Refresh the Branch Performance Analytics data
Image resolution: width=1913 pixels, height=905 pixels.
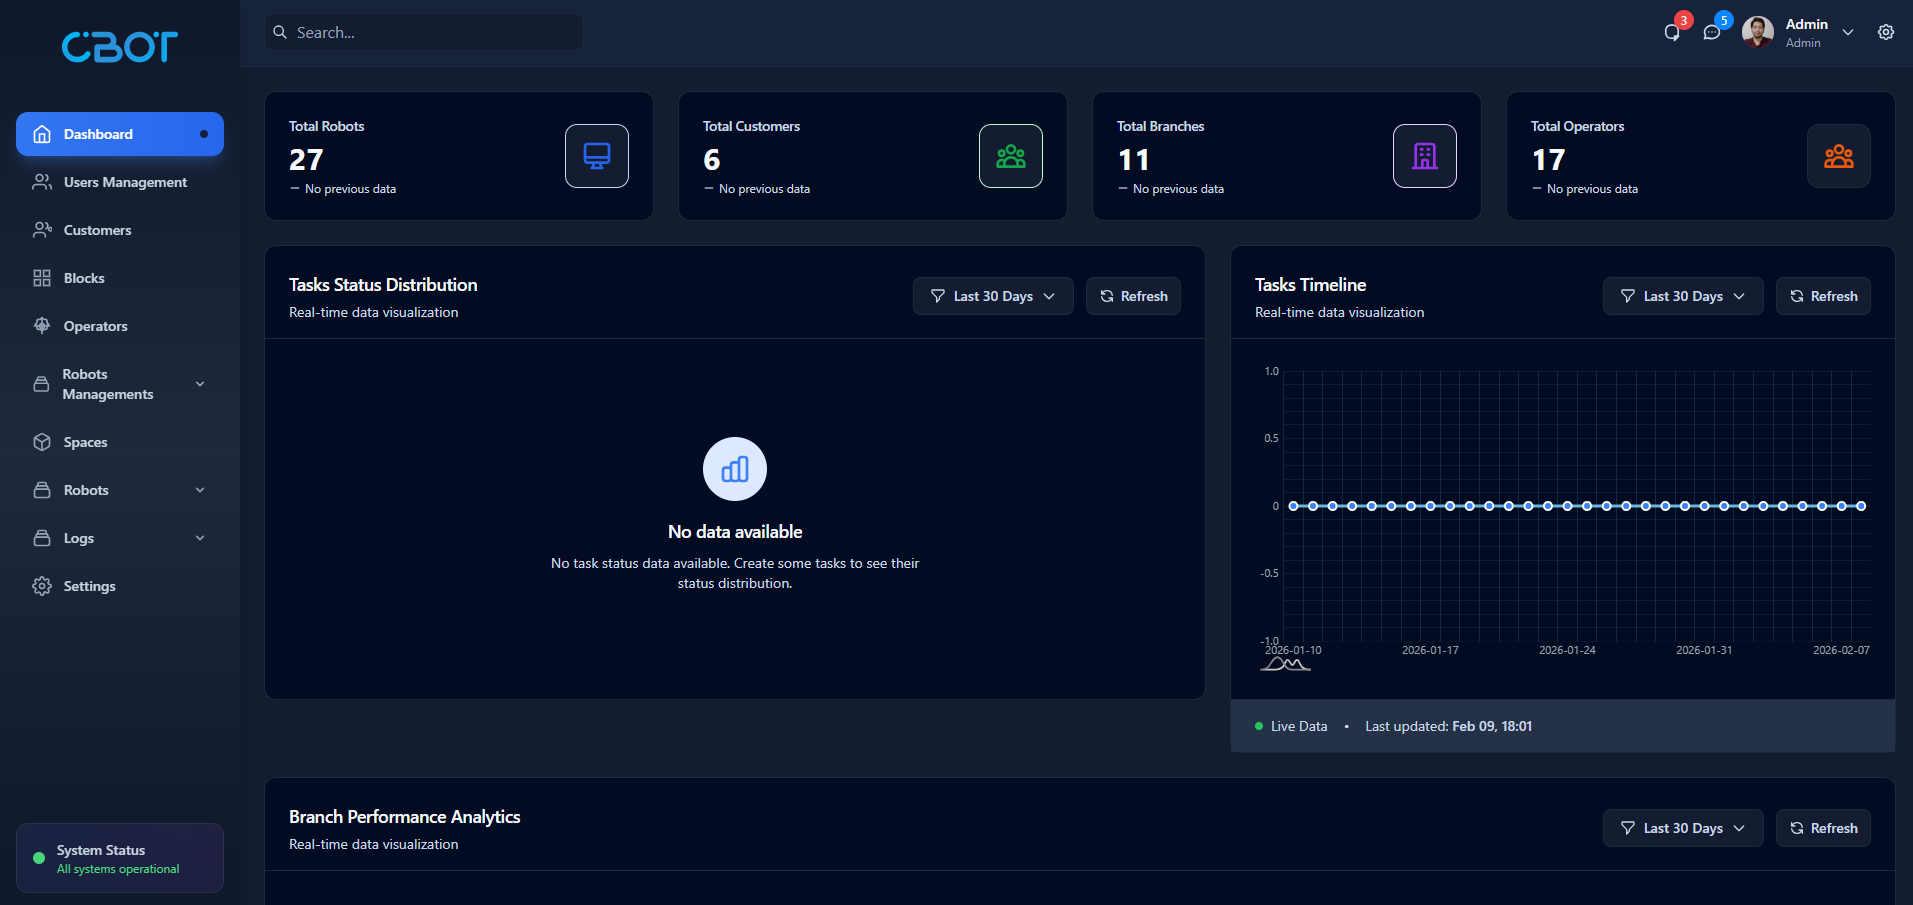(1822, 827)
